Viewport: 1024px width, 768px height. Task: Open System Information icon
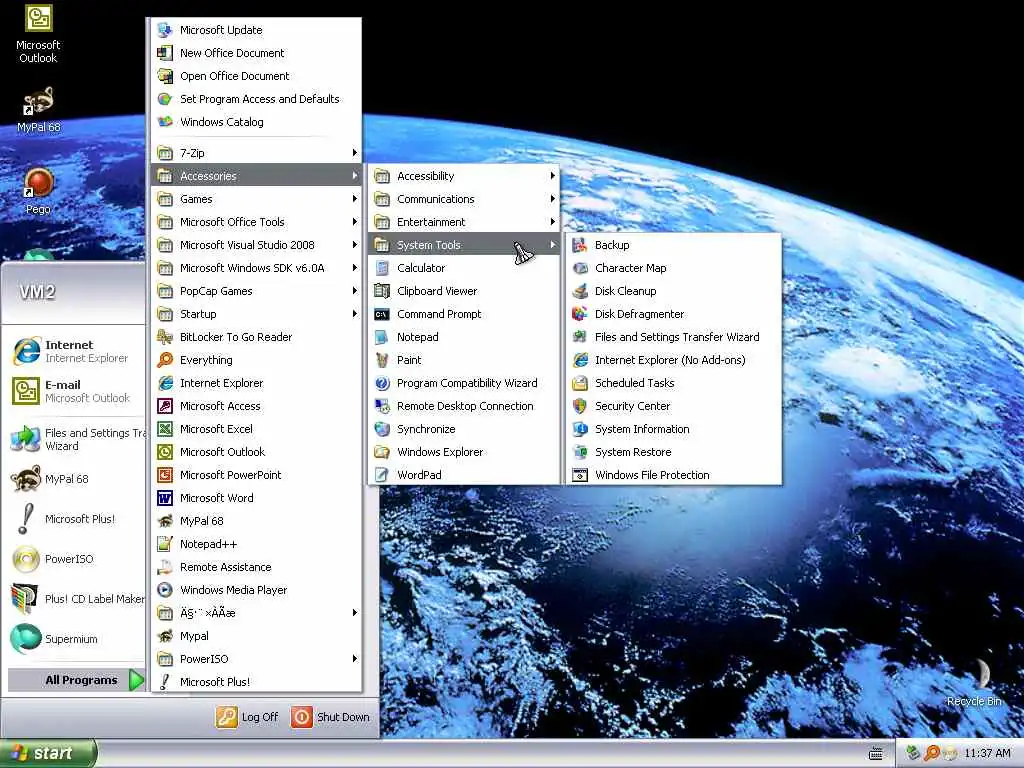tap(580, 428)
